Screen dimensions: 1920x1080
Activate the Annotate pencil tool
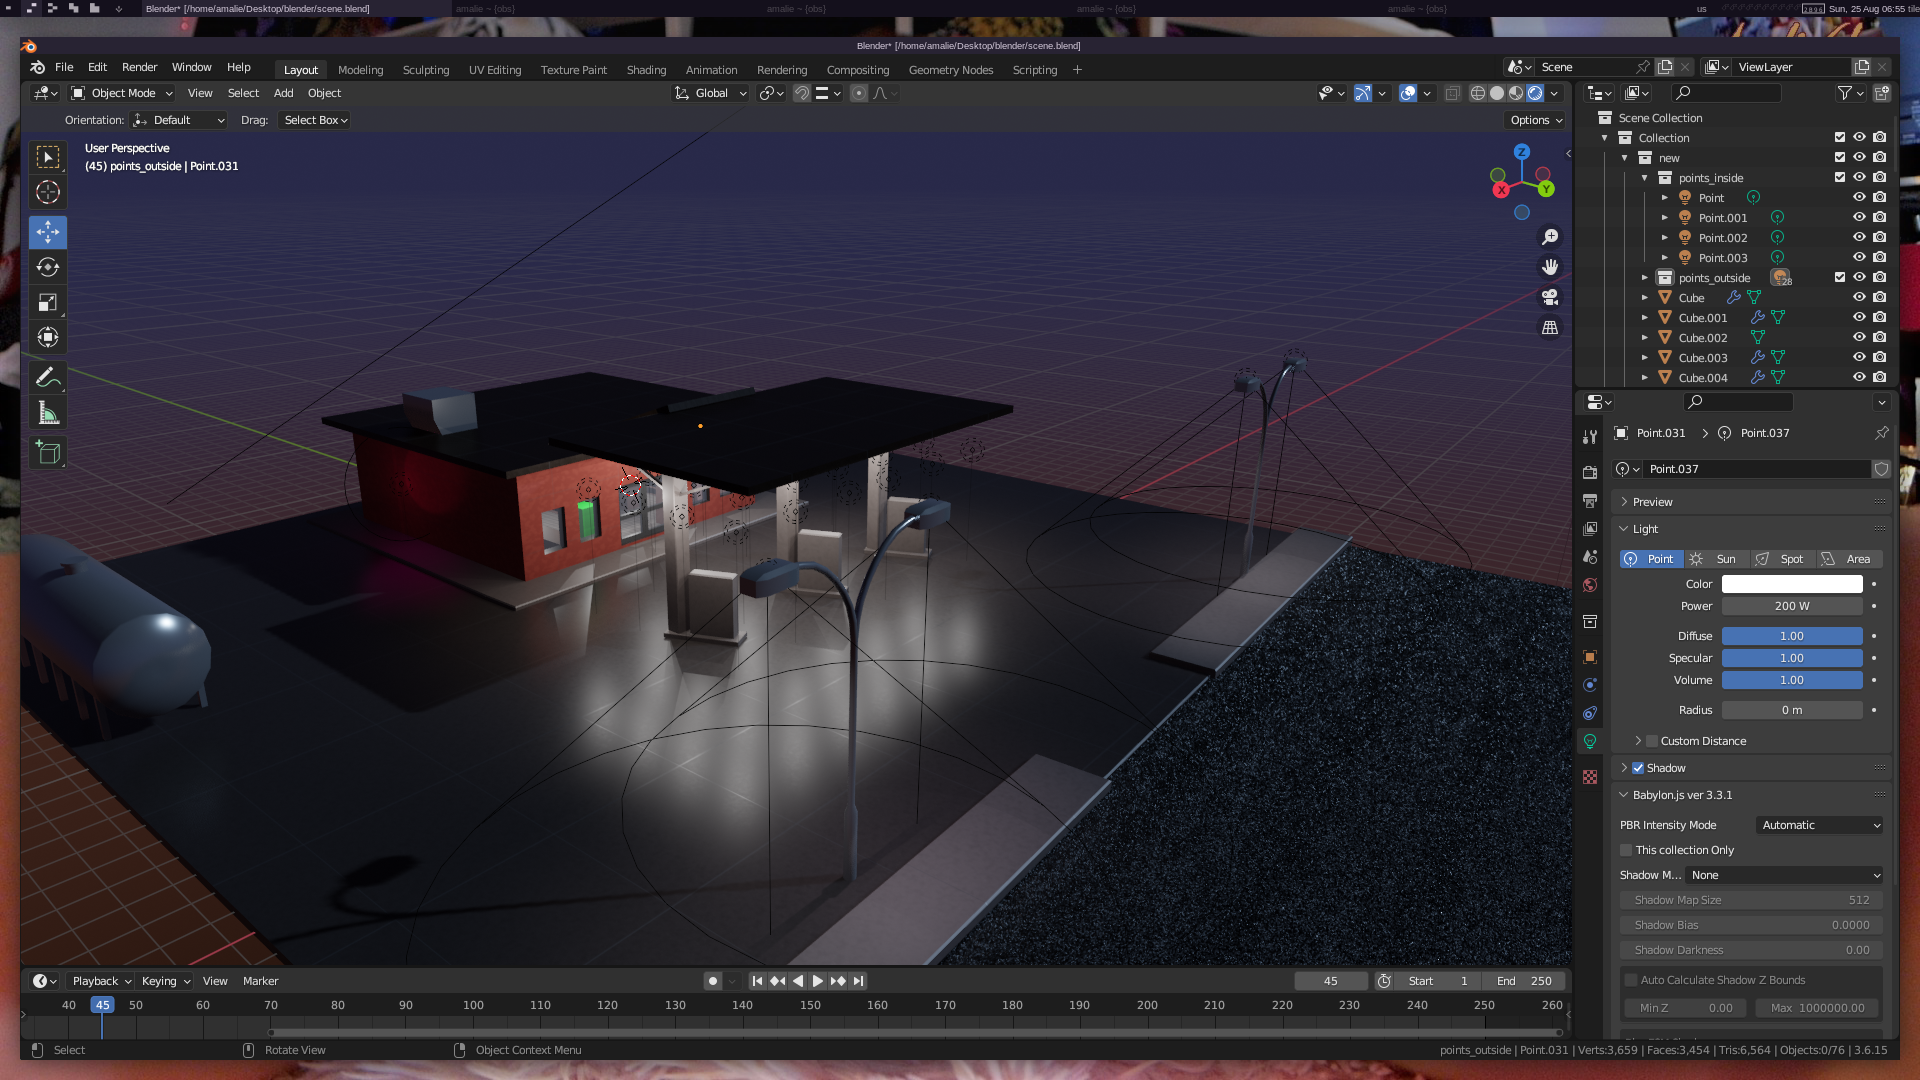[x=47, y=378]
